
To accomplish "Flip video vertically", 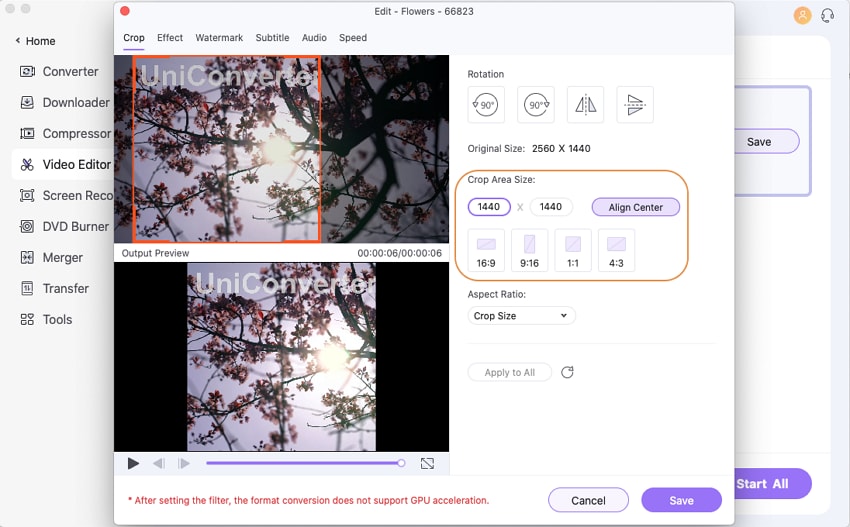I will [635, 105].
